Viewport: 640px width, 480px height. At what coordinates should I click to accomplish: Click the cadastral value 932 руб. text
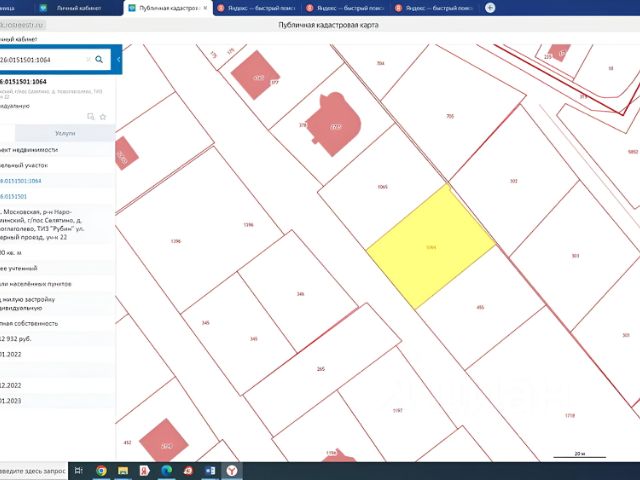16,339
